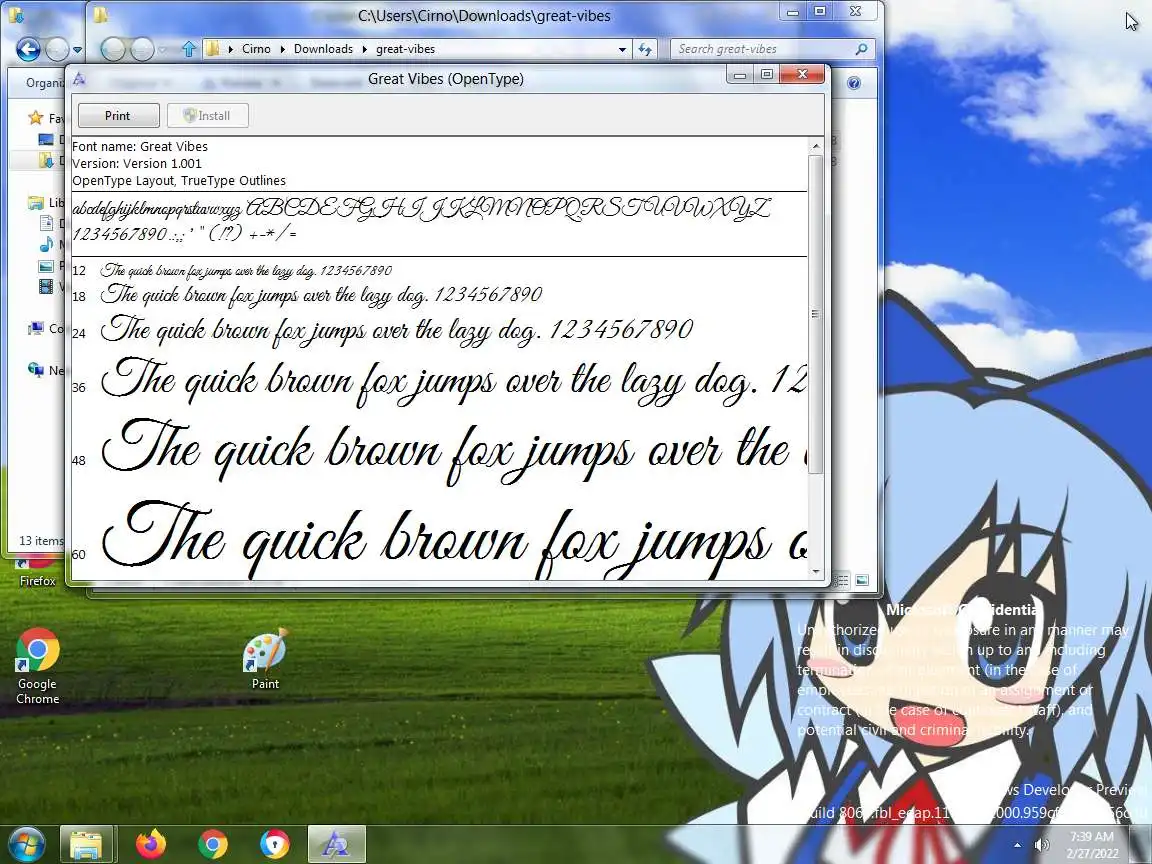Click the Firefox taskbar icon
Image resolution: width=1152 pixels, height=864 pixels.
[x=151, y=844]
